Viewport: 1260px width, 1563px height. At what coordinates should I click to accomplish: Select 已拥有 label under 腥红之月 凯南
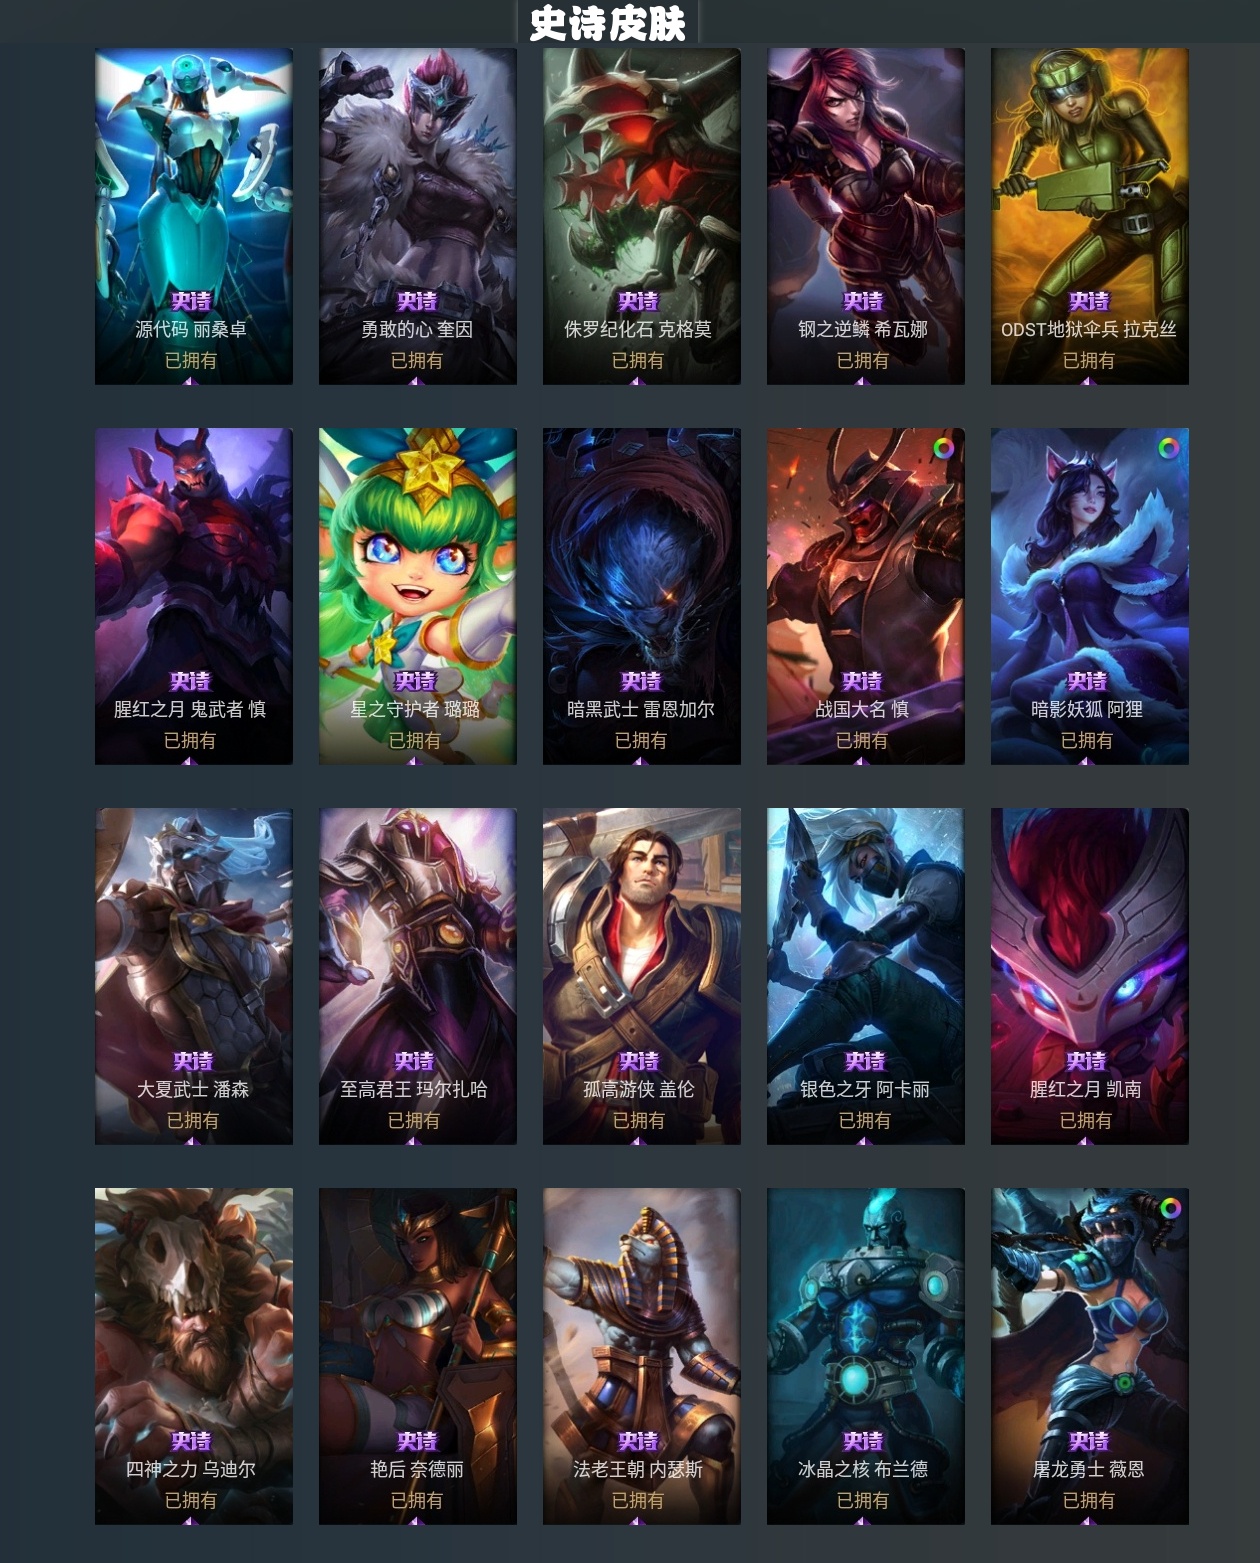pos(1086,1120)
